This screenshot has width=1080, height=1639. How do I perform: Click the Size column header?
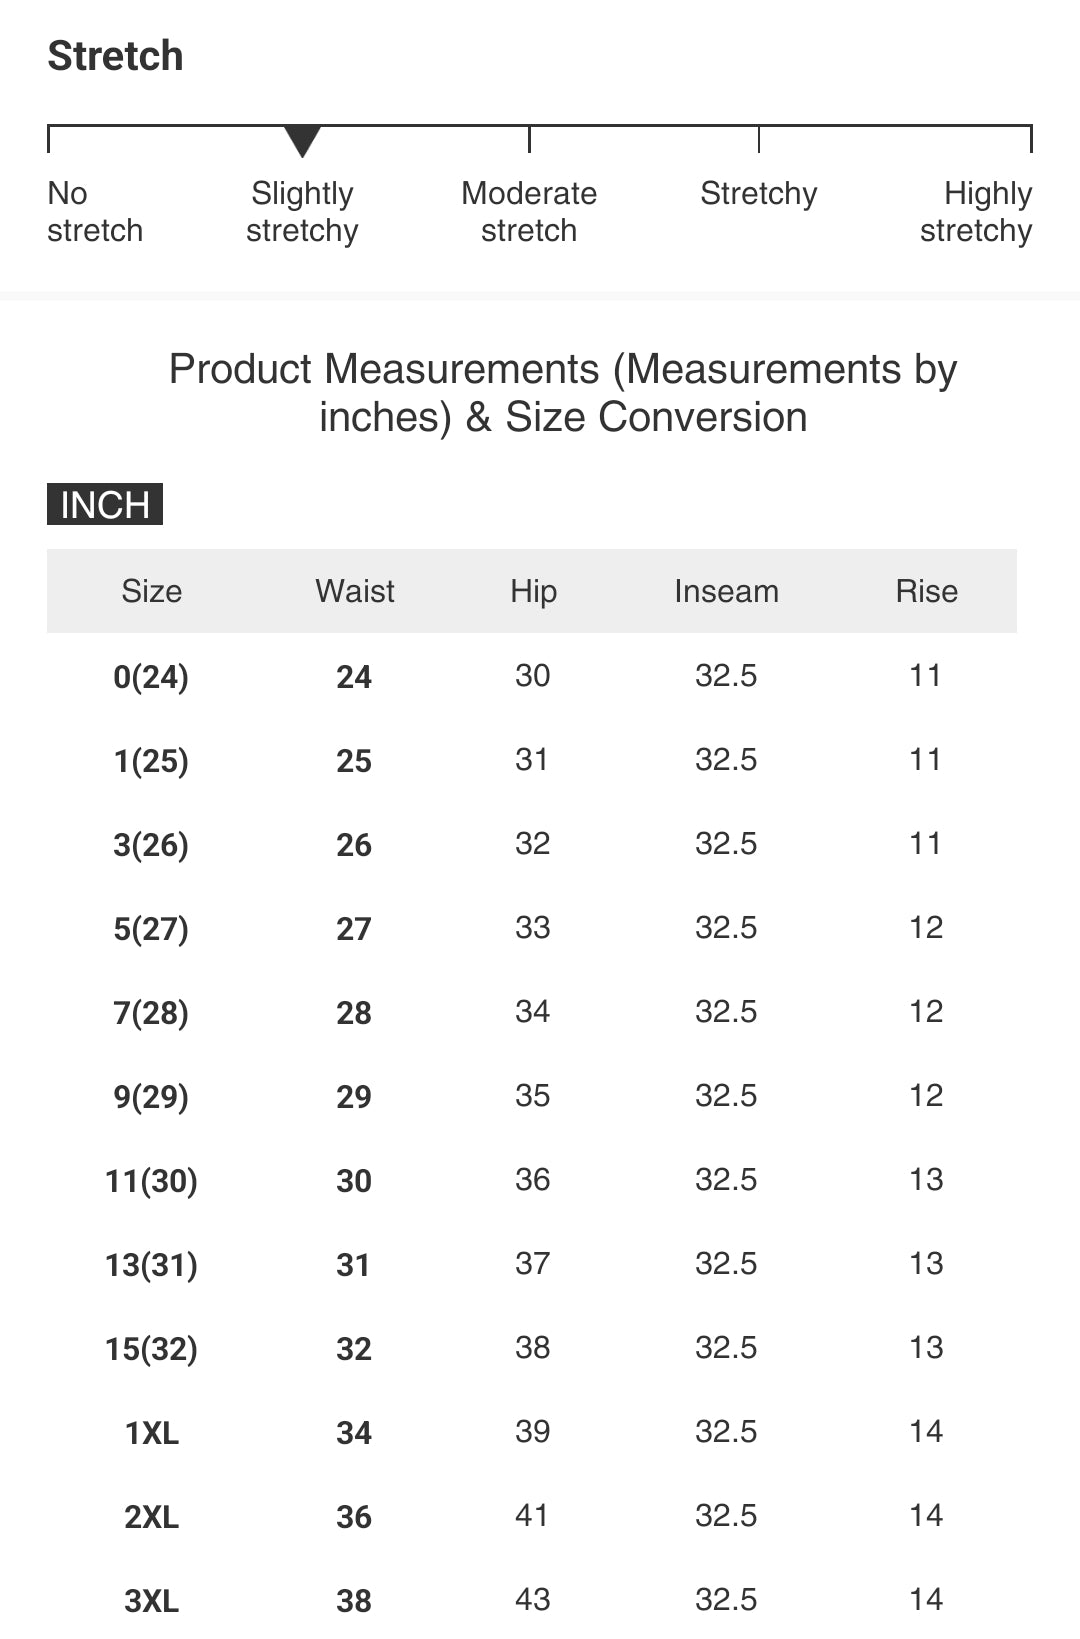151,591
